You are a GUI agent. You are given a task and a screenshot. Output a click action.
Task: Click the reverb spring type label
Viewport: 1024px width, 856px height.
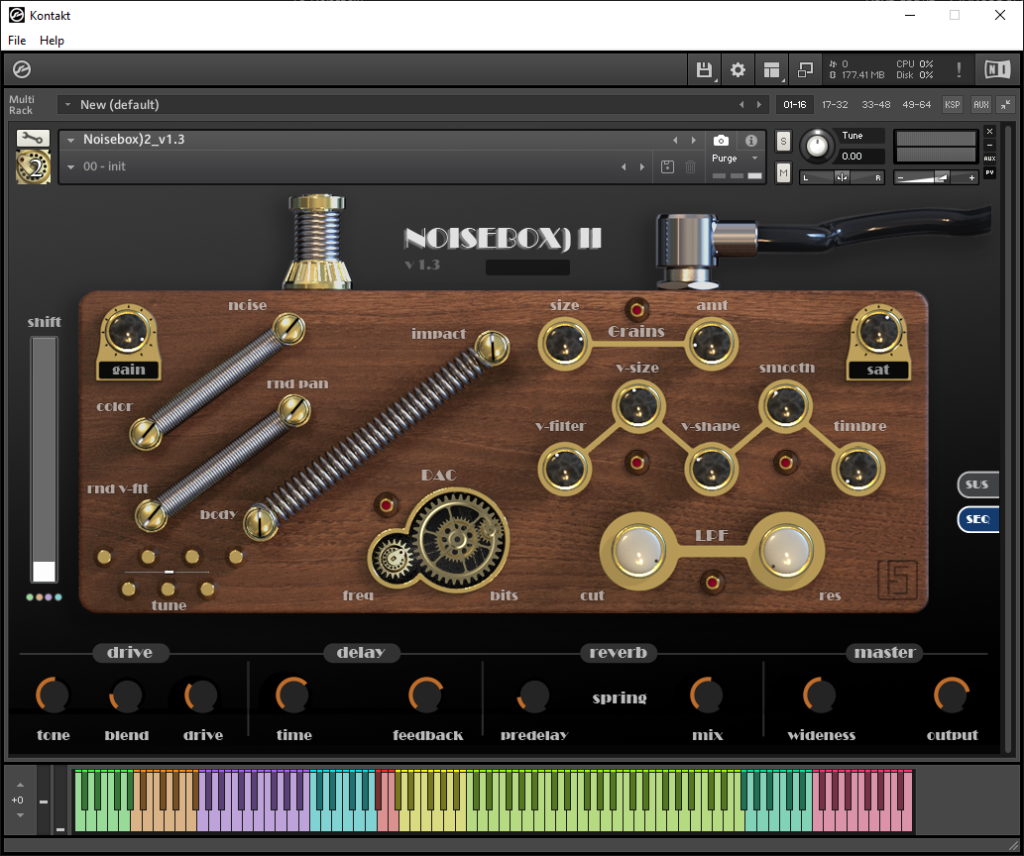(x=619, y=698)
